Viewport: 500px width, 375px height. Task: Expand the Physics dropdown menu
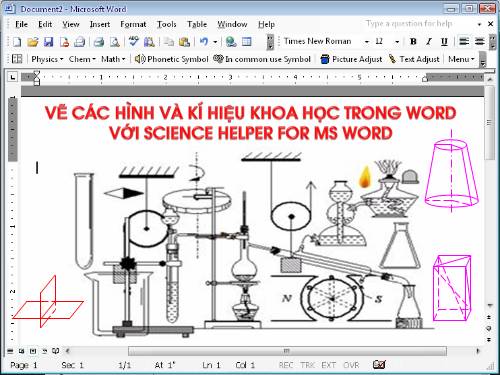pos(47,59)
